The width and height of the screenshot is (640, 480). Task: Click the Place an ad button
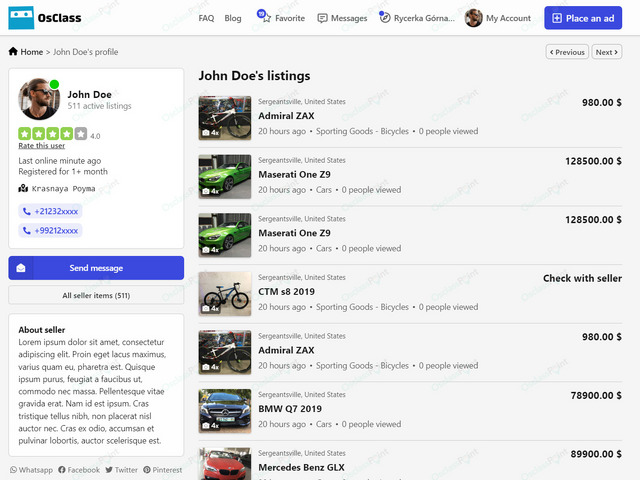pyautogui.click(x=583, y=18)
